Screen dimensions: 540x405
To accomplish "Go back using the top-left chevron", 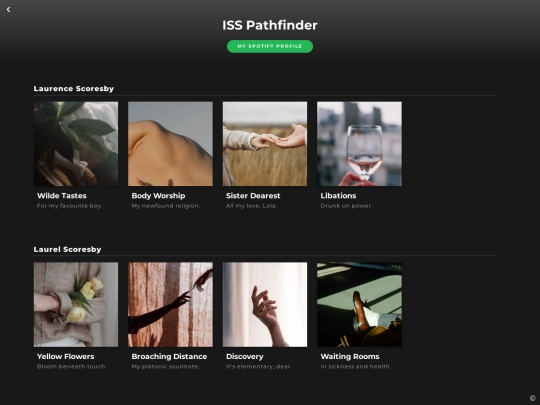I will pyautogui.click(x=8, y=10).
